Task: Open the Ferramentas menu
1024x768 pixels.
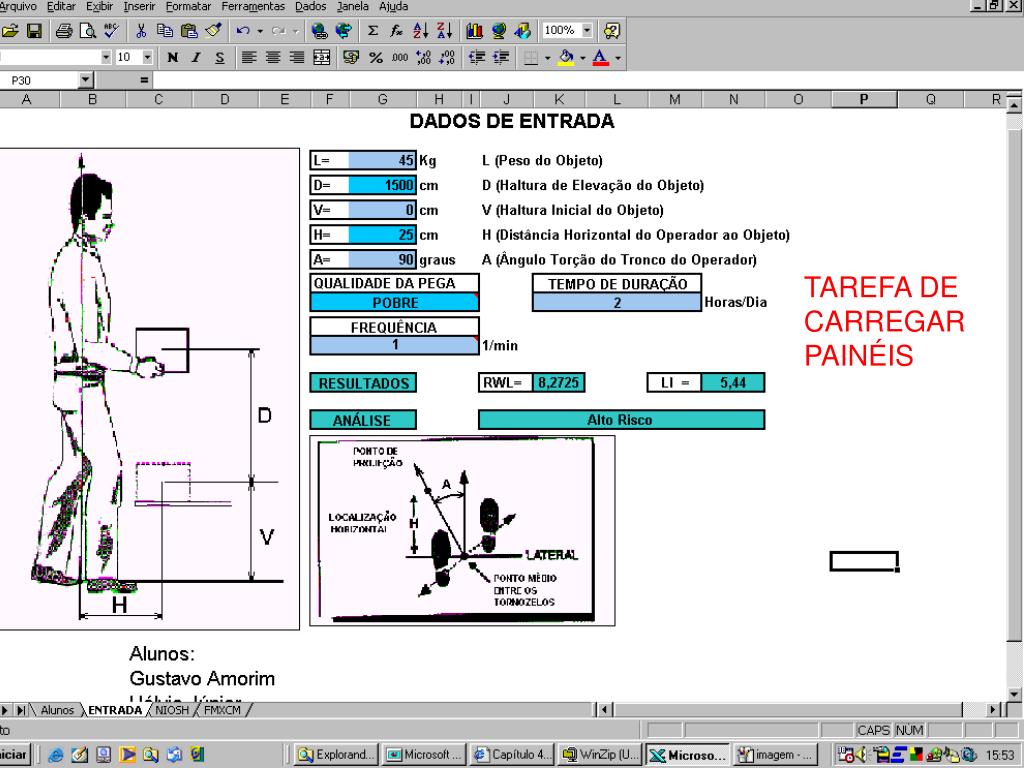Action: pos(251,7)
